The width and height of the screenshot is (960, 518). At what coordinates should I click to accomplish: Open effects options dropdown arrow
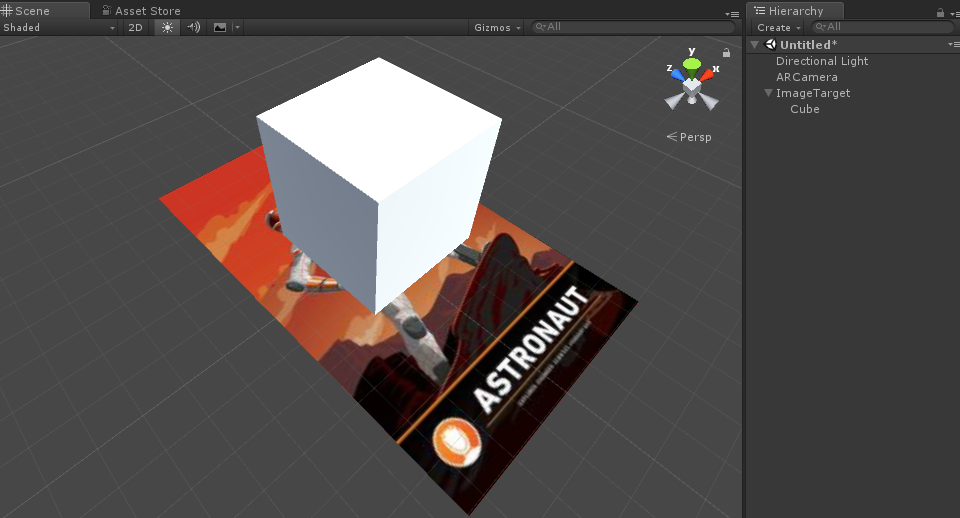[x=238, y=27]
